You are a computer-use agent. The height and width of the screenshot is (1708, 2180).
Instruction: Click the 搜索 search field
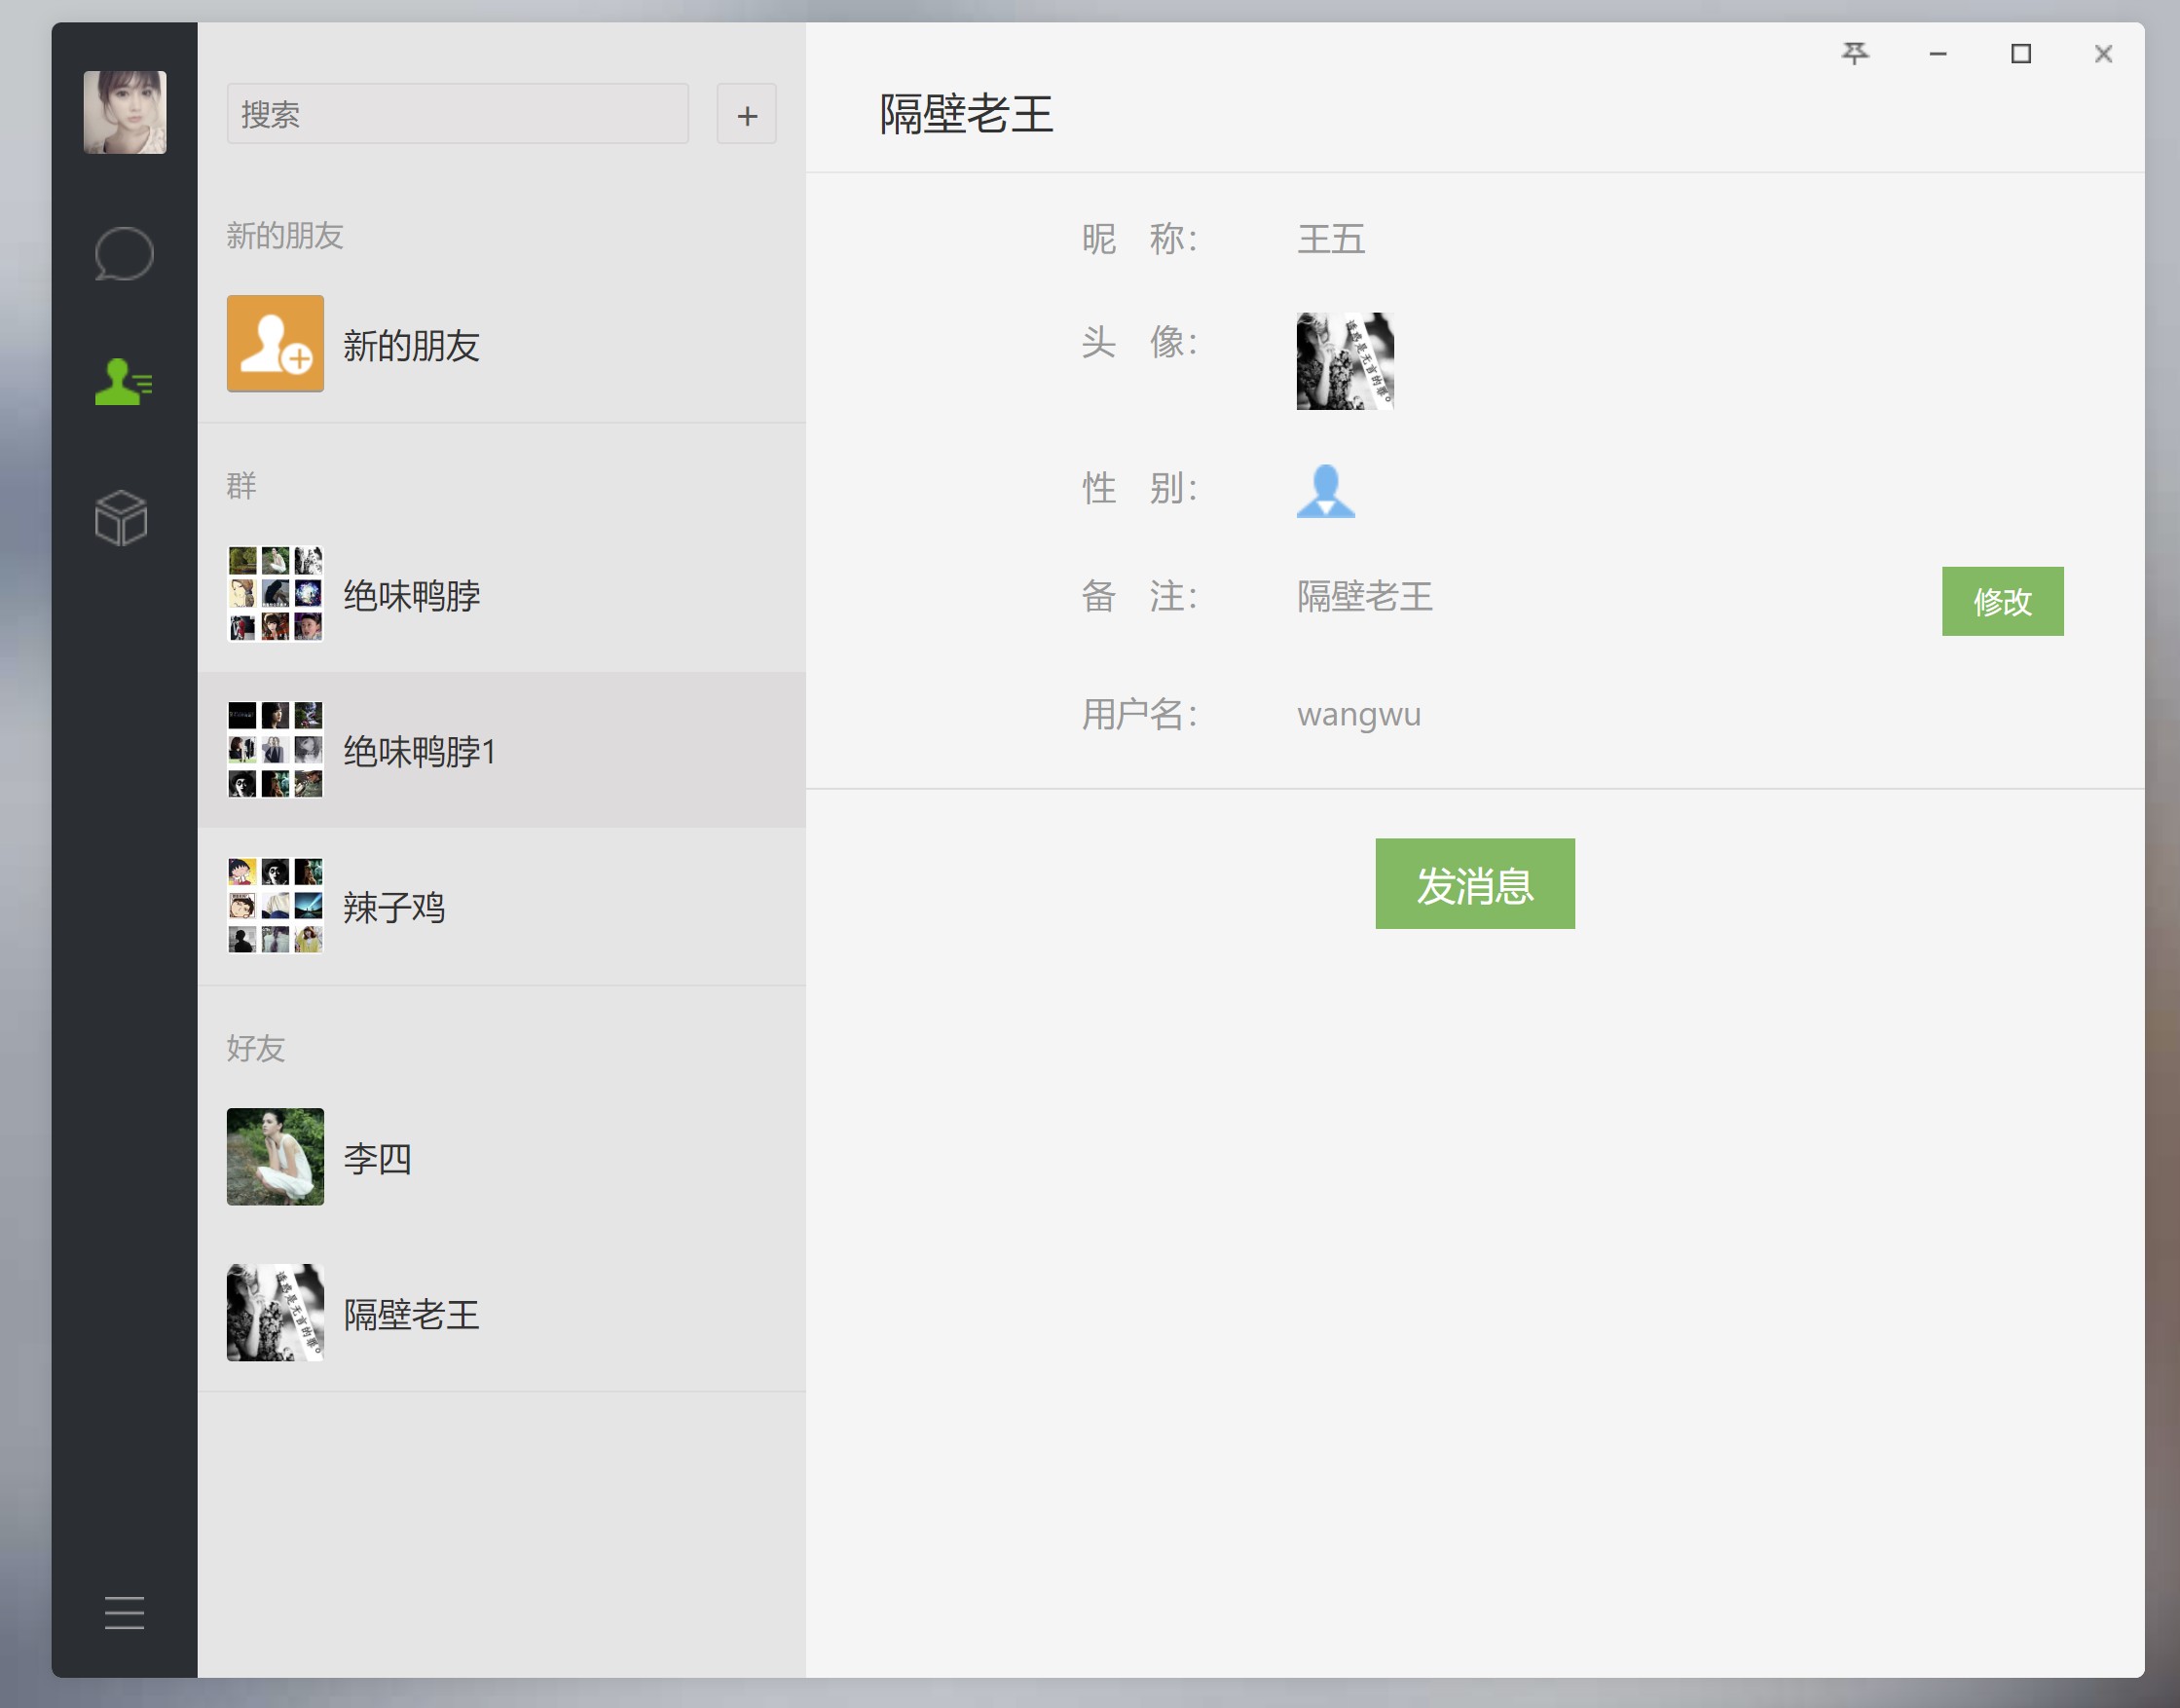456,114
